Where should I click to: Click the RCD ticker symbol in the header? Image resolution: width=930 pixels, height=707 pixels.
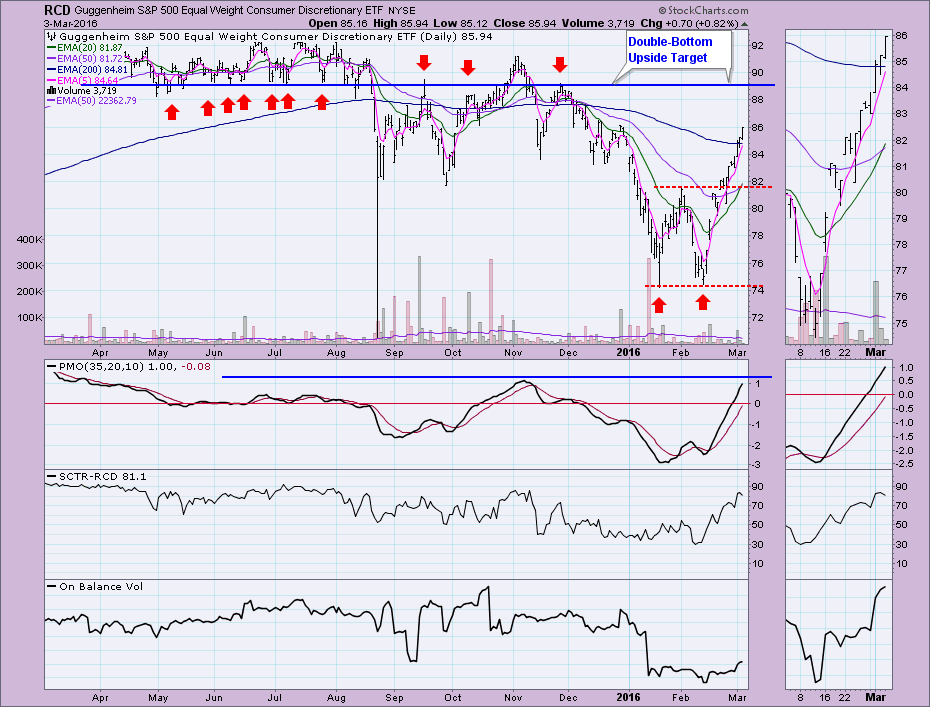[x=57, y=10]
